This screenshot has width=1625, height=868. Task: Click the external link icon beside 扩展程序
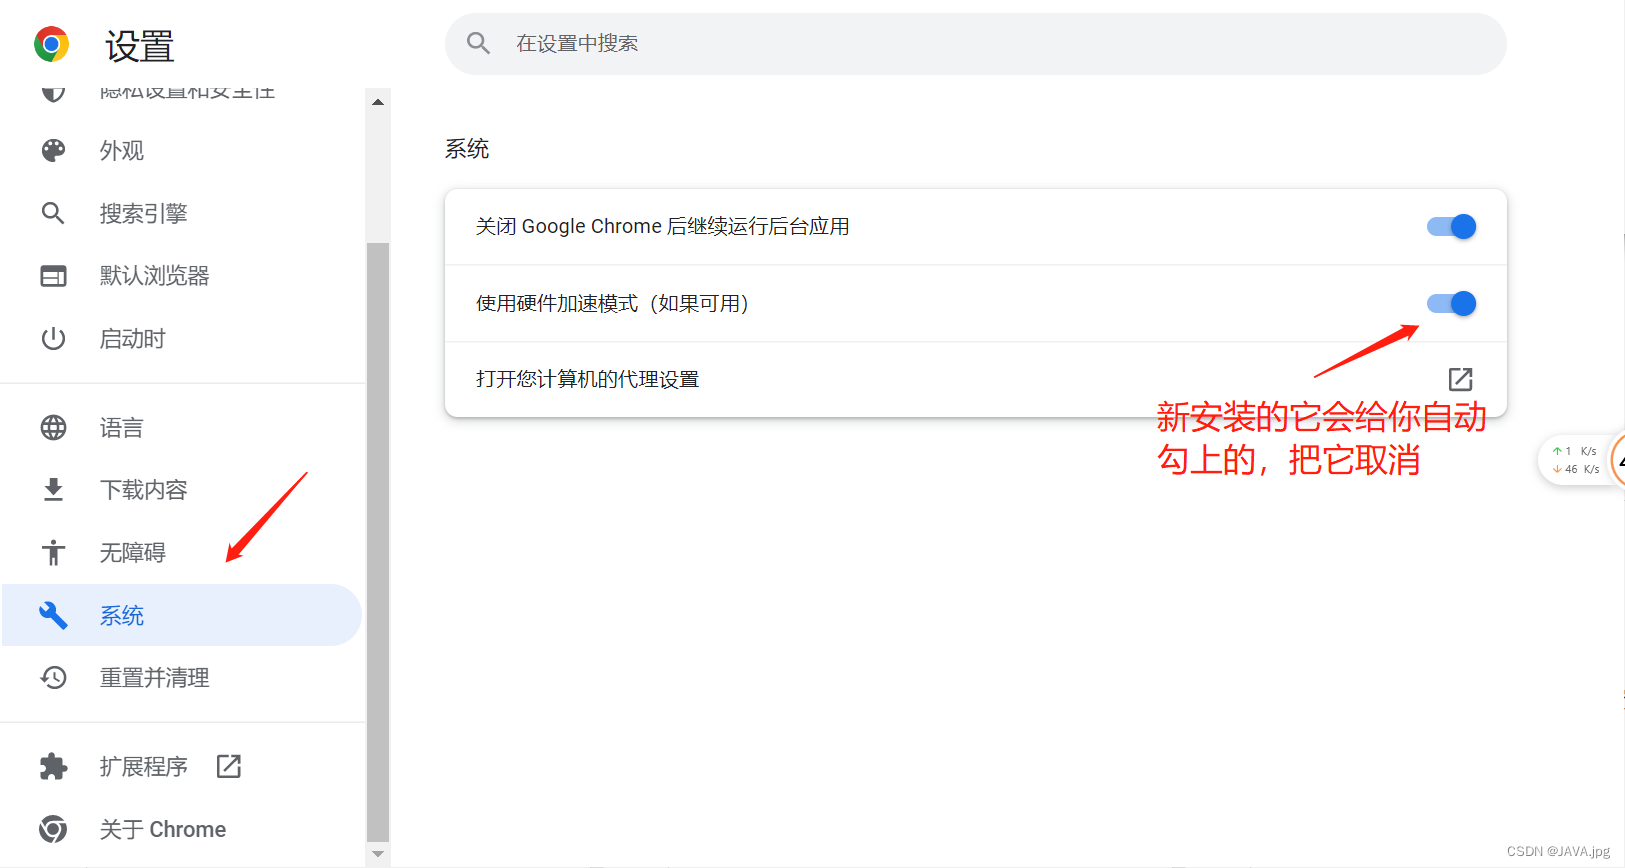click(229, 766)
